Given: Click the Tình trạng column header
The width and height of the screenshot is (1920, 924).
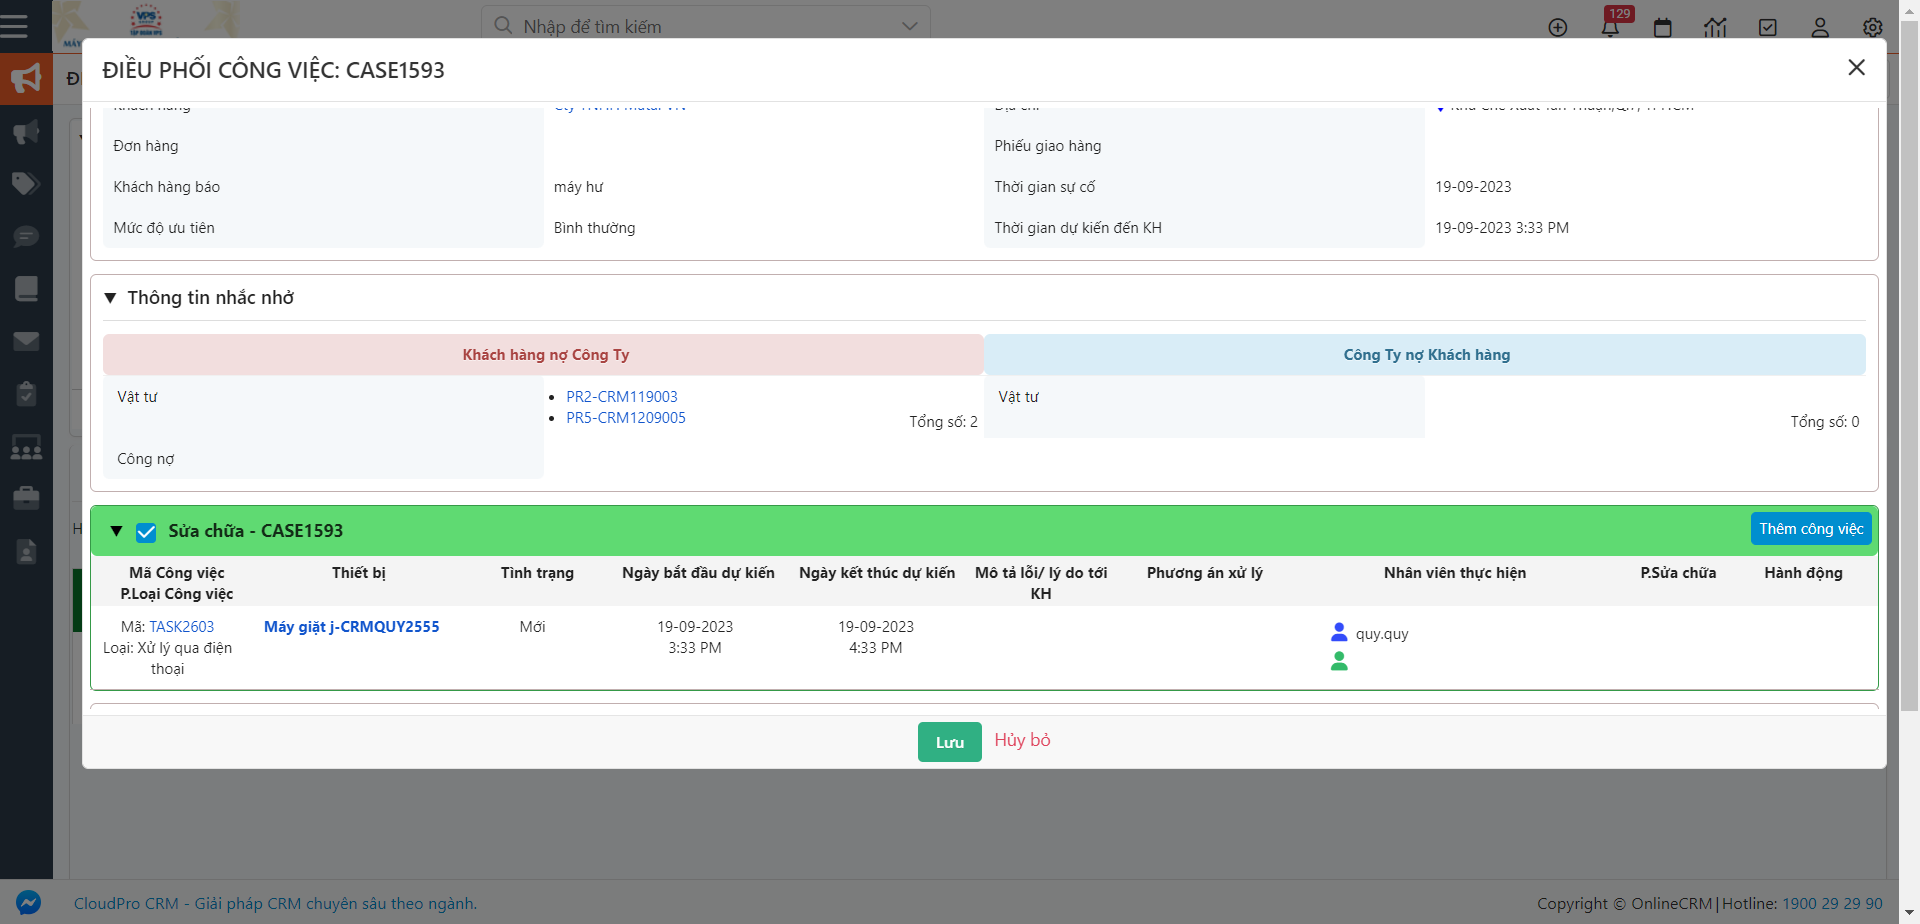Looking at the screenshot, I should click(x=537, y=573).
